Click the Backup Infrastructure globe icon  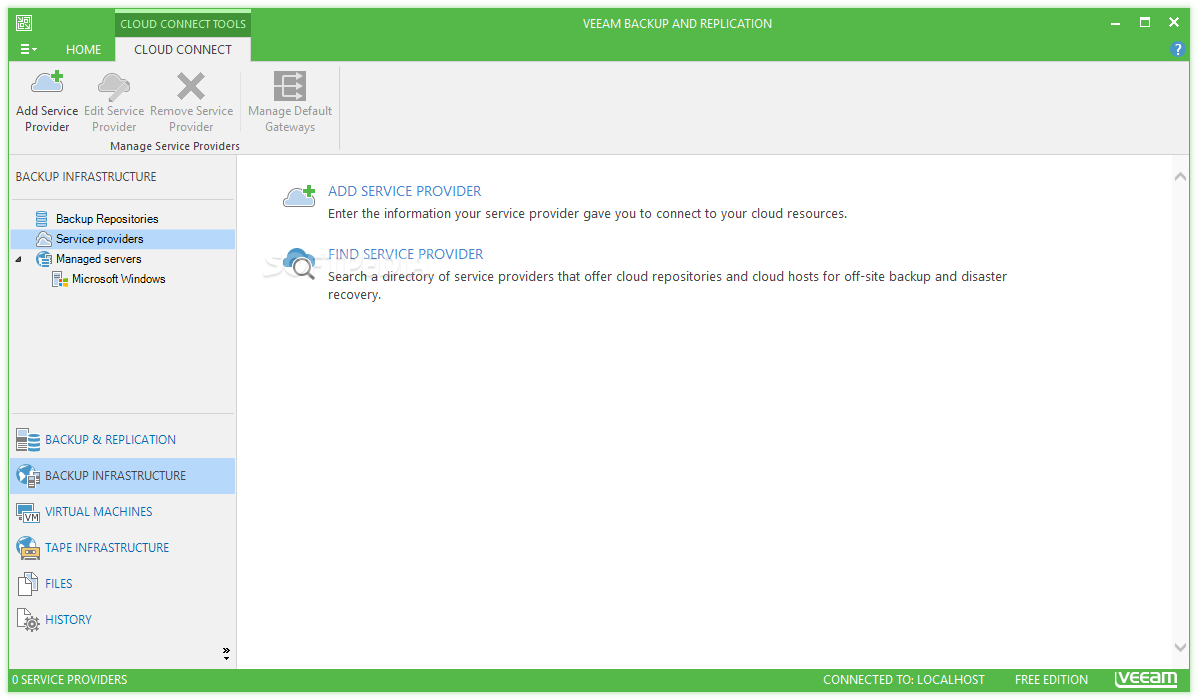[28, 476]
